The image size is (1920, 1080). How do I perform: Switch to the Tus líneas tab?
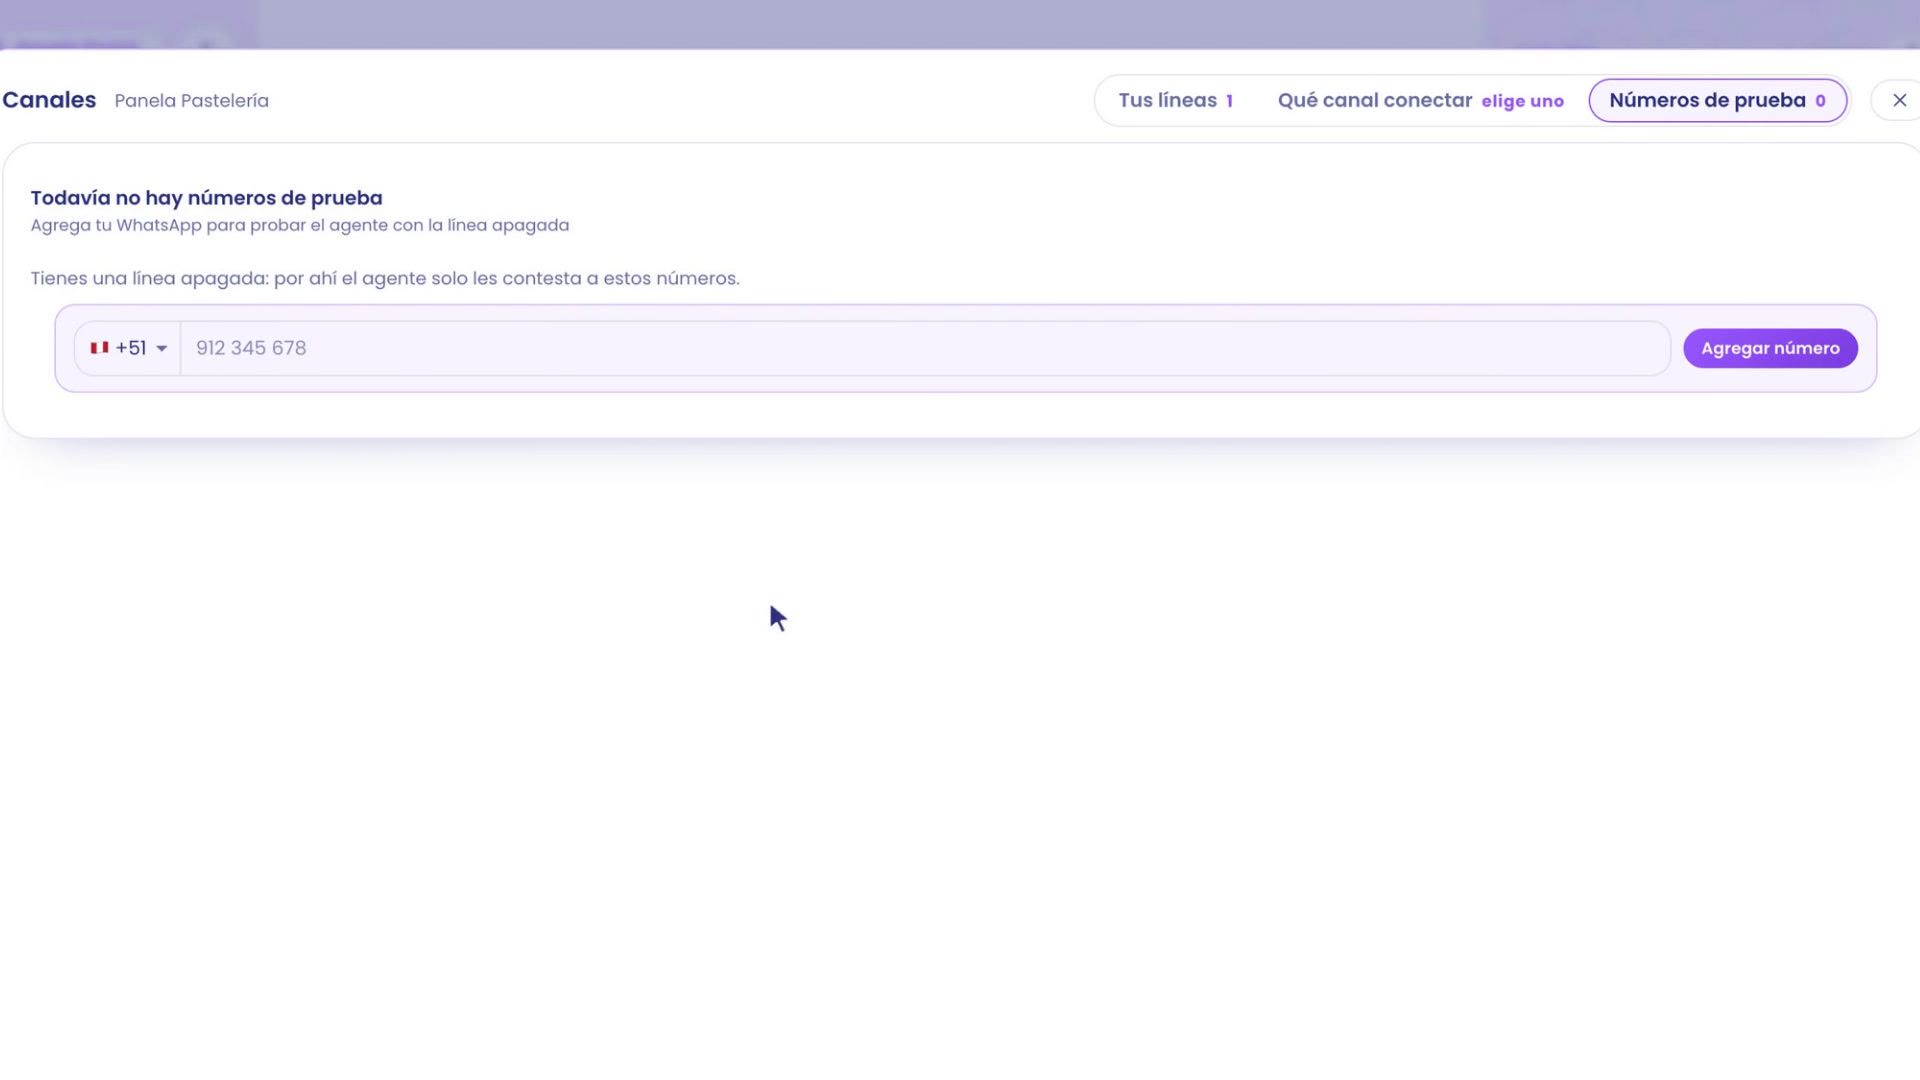coord(1175,100)
